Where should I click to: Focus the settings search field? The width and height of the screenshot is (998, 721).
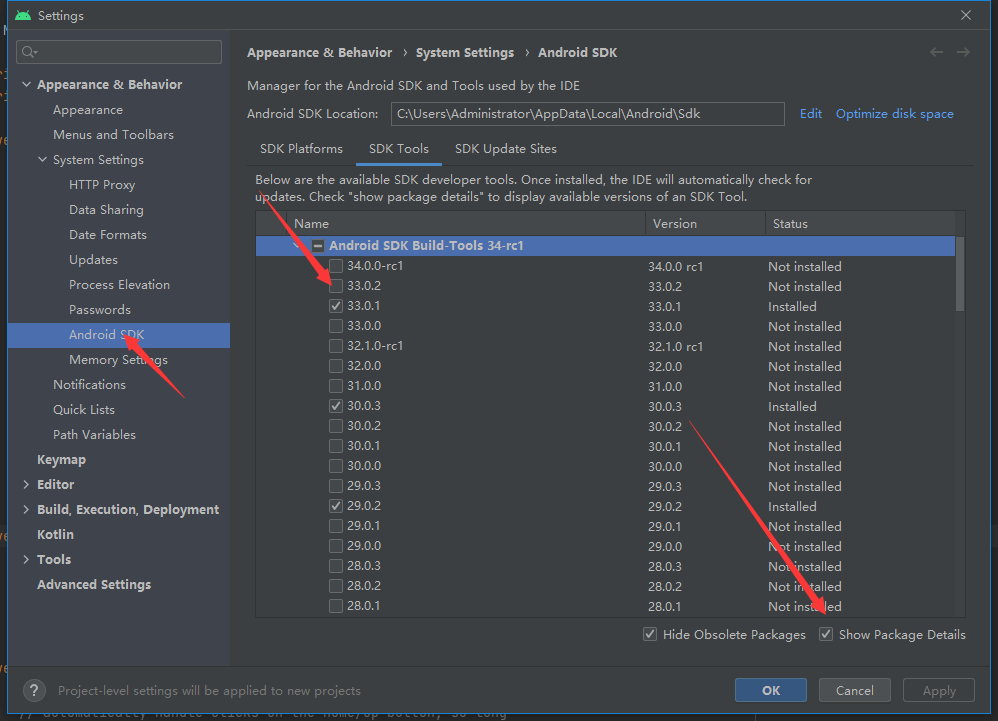pyautogui.click(x=119, y=52)
